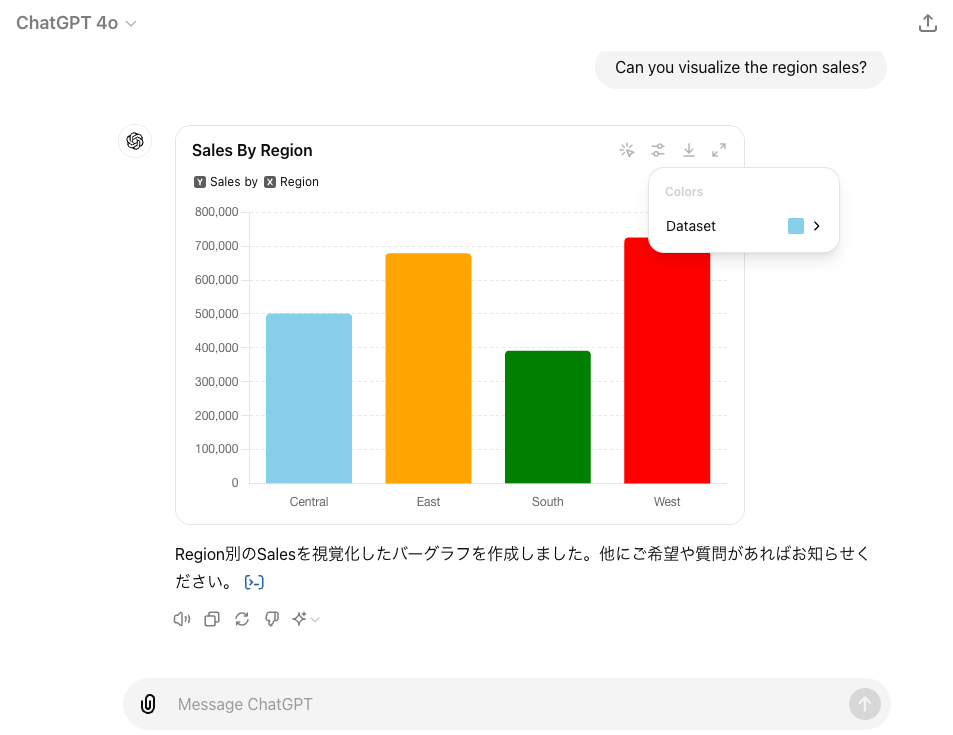Select the Dataset entry in Colors menu
The width and height of the screenshot is (953, 735).
point(692,226)
